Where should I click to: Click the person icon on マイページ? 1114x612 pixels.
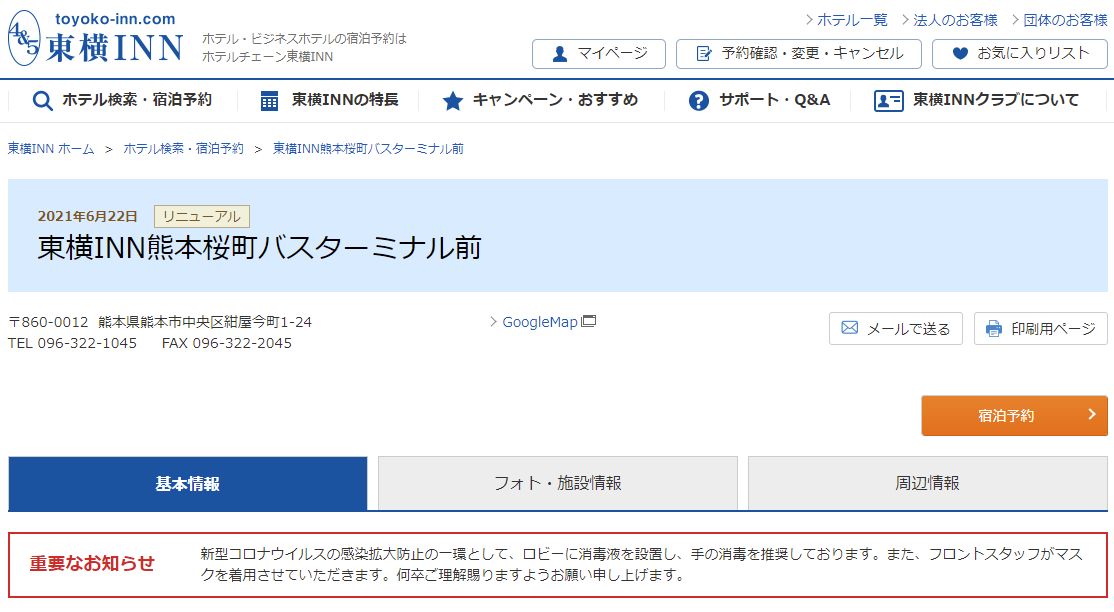560,54
